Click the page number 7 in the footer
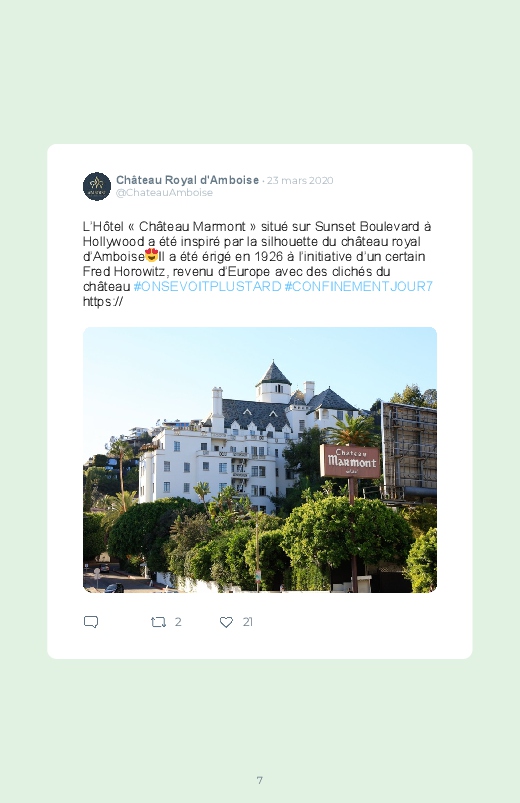 pyautogui.click(x=260, y=780)
